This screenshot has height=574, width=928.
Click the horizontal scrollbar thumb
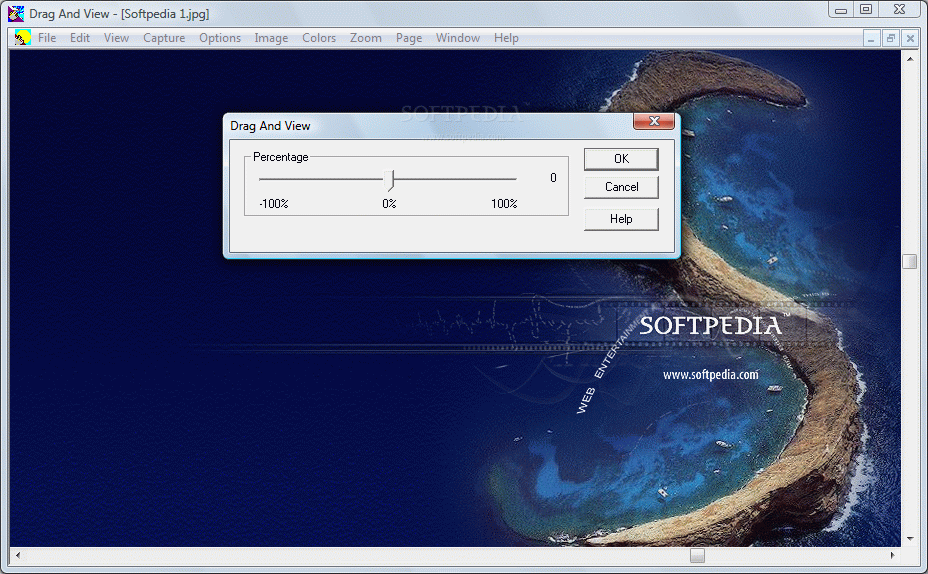click(697, 555)
